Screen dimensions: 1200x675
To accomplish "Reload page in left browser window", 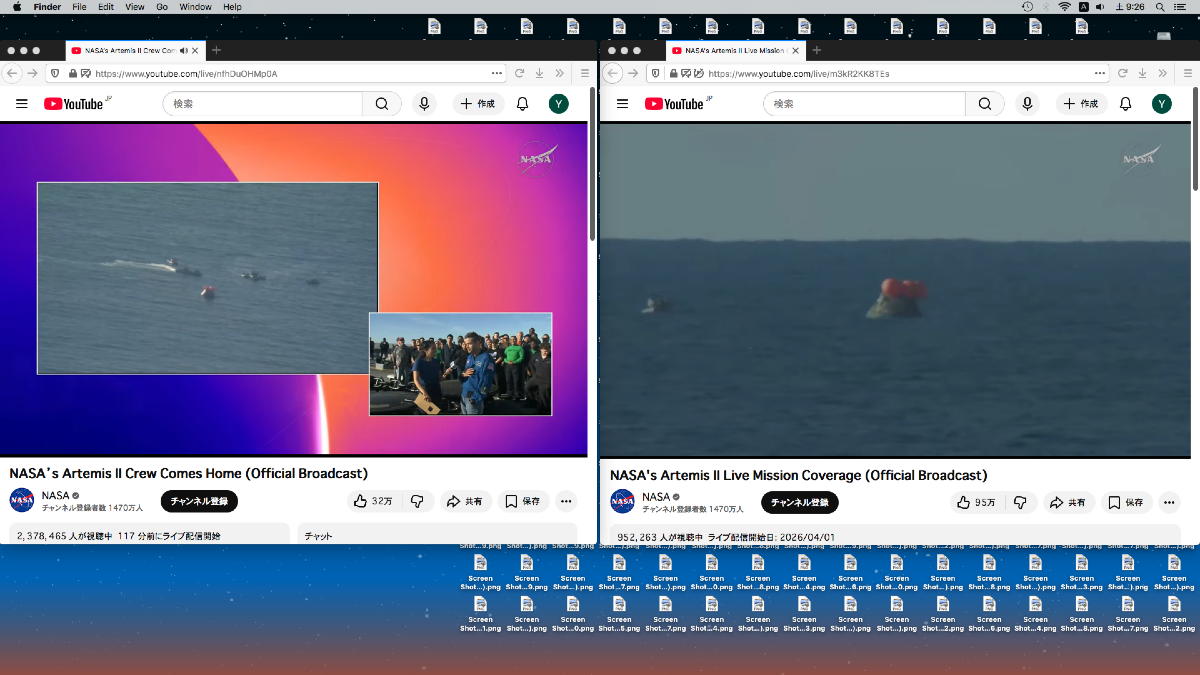I will click(520, 73).
